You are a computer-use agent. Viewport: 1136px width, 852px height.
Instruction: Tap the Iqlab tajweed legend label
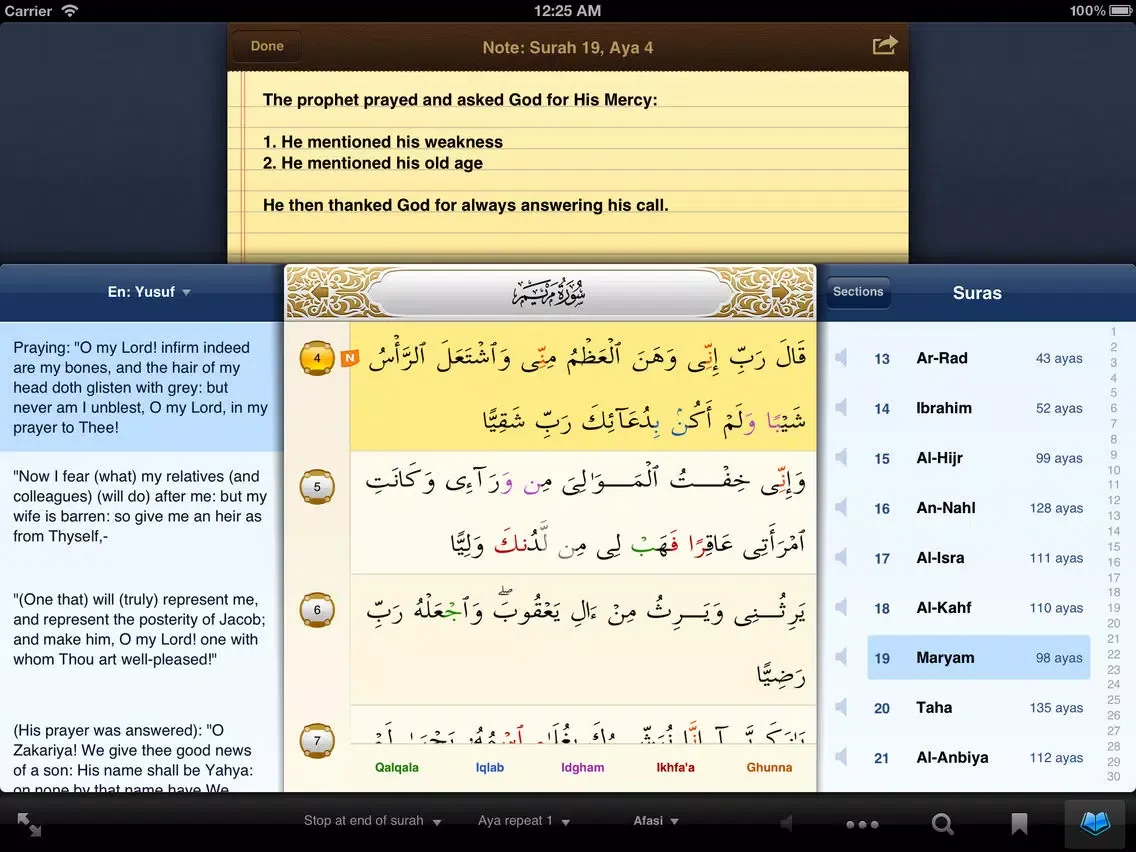[x=490, y=767]
